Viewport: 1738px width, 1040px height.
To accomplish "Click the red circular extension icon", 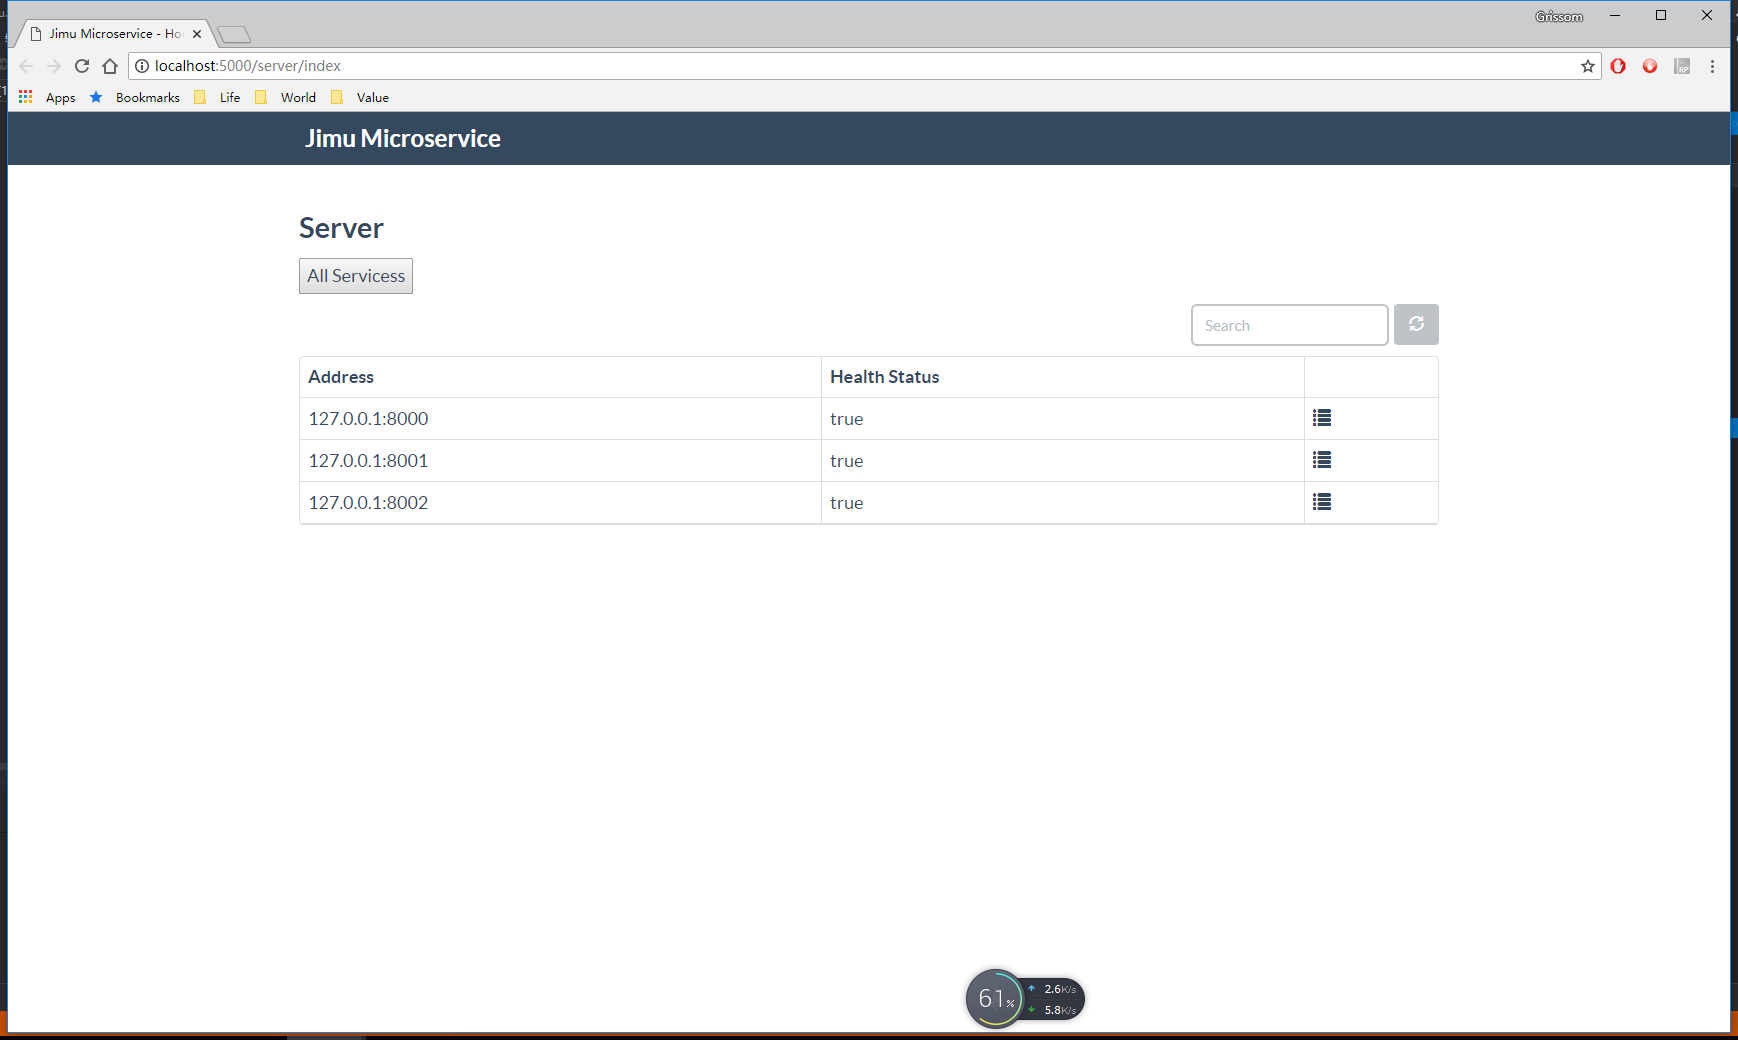I will (x=1650, y=66).
